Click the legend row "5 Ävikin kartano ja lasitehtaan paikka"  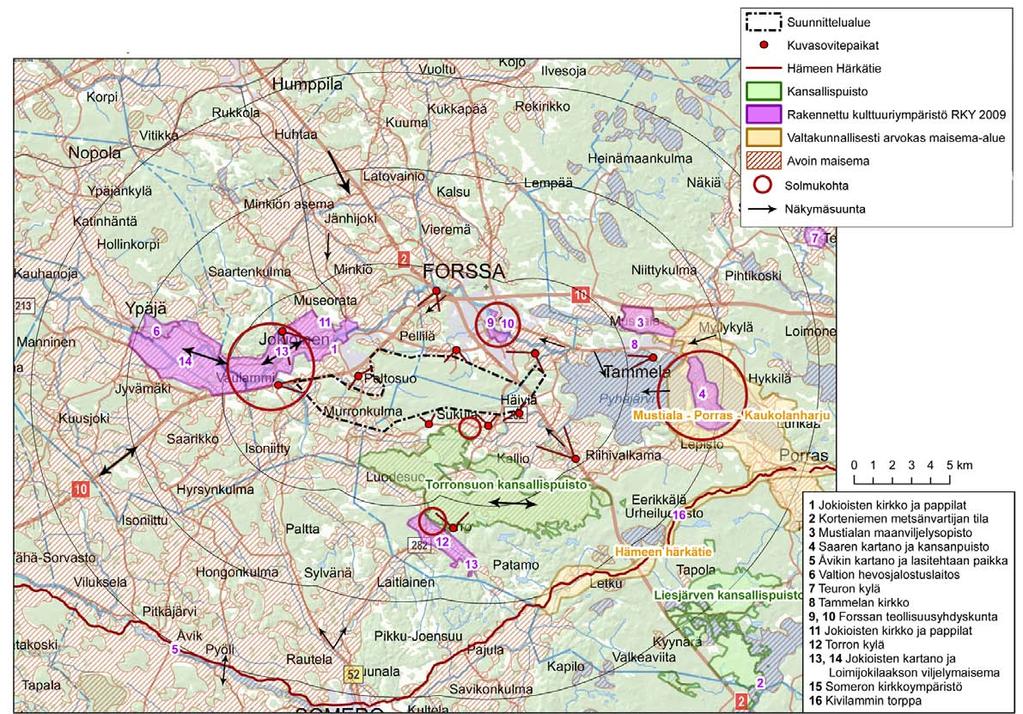pyautogui.click(x=908, y=561)
